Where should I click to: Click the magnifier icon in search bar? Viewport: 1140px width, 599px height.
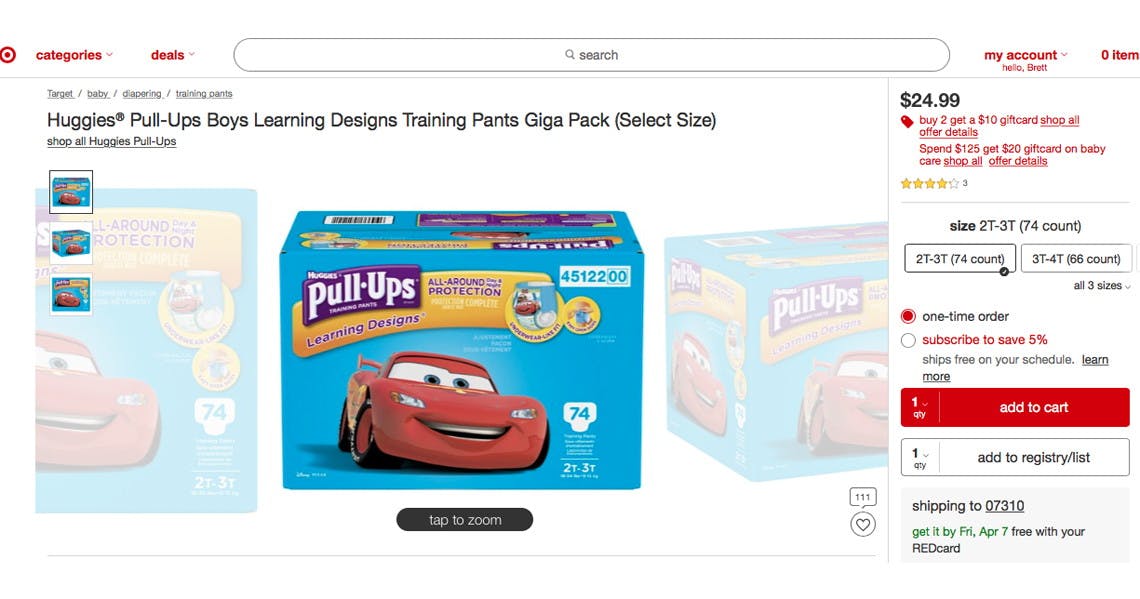pos(570,55)
